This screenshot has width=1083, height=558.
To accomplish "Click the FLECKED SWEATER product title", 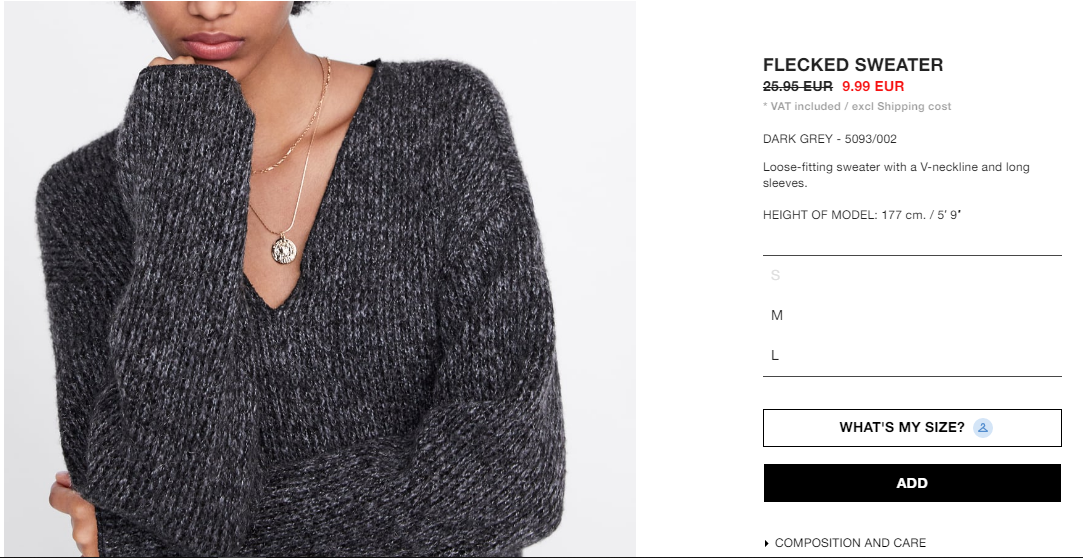I will pyautogui.click(x=852, y=65).
